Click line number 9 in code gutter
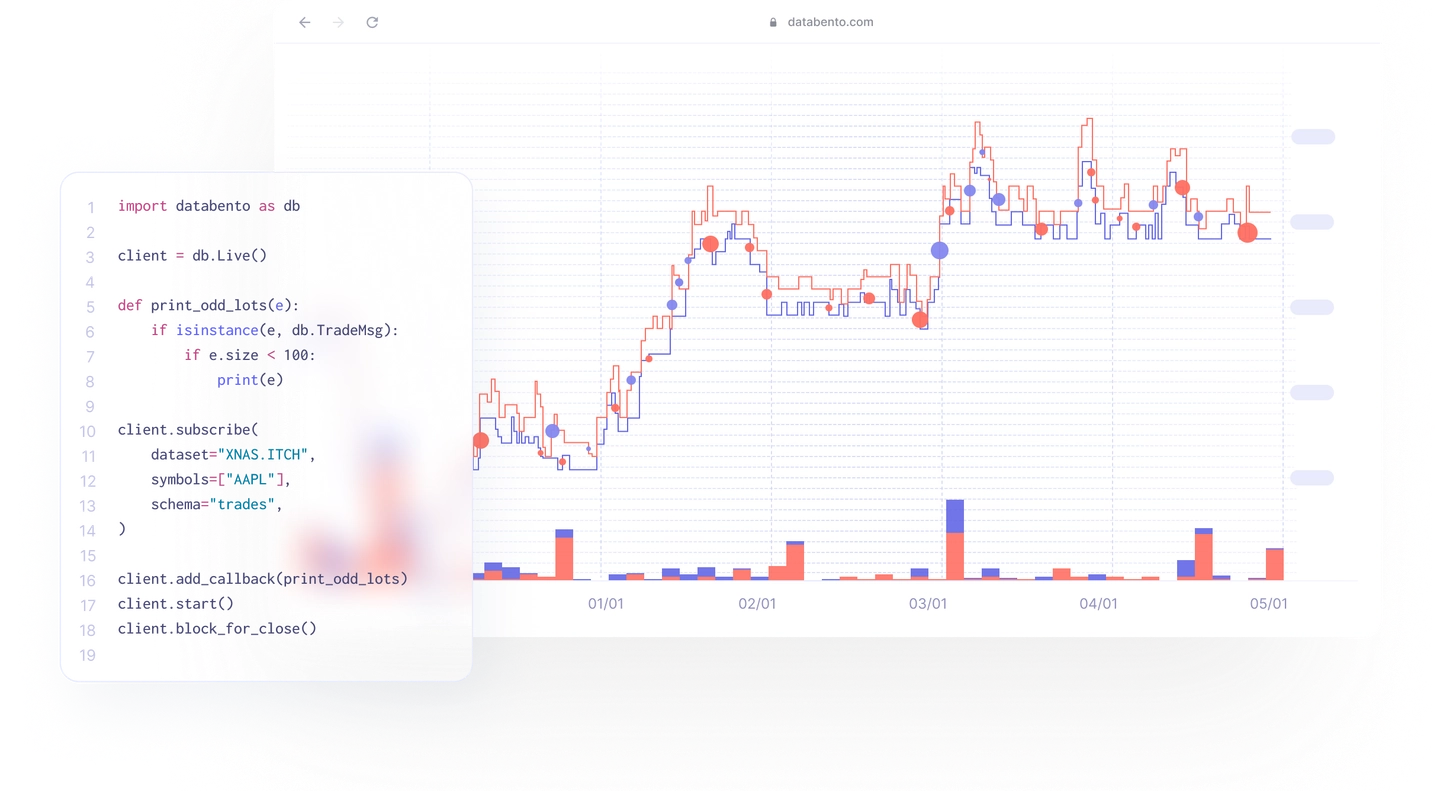1440x791 pixels. click(x=90, y=407)
